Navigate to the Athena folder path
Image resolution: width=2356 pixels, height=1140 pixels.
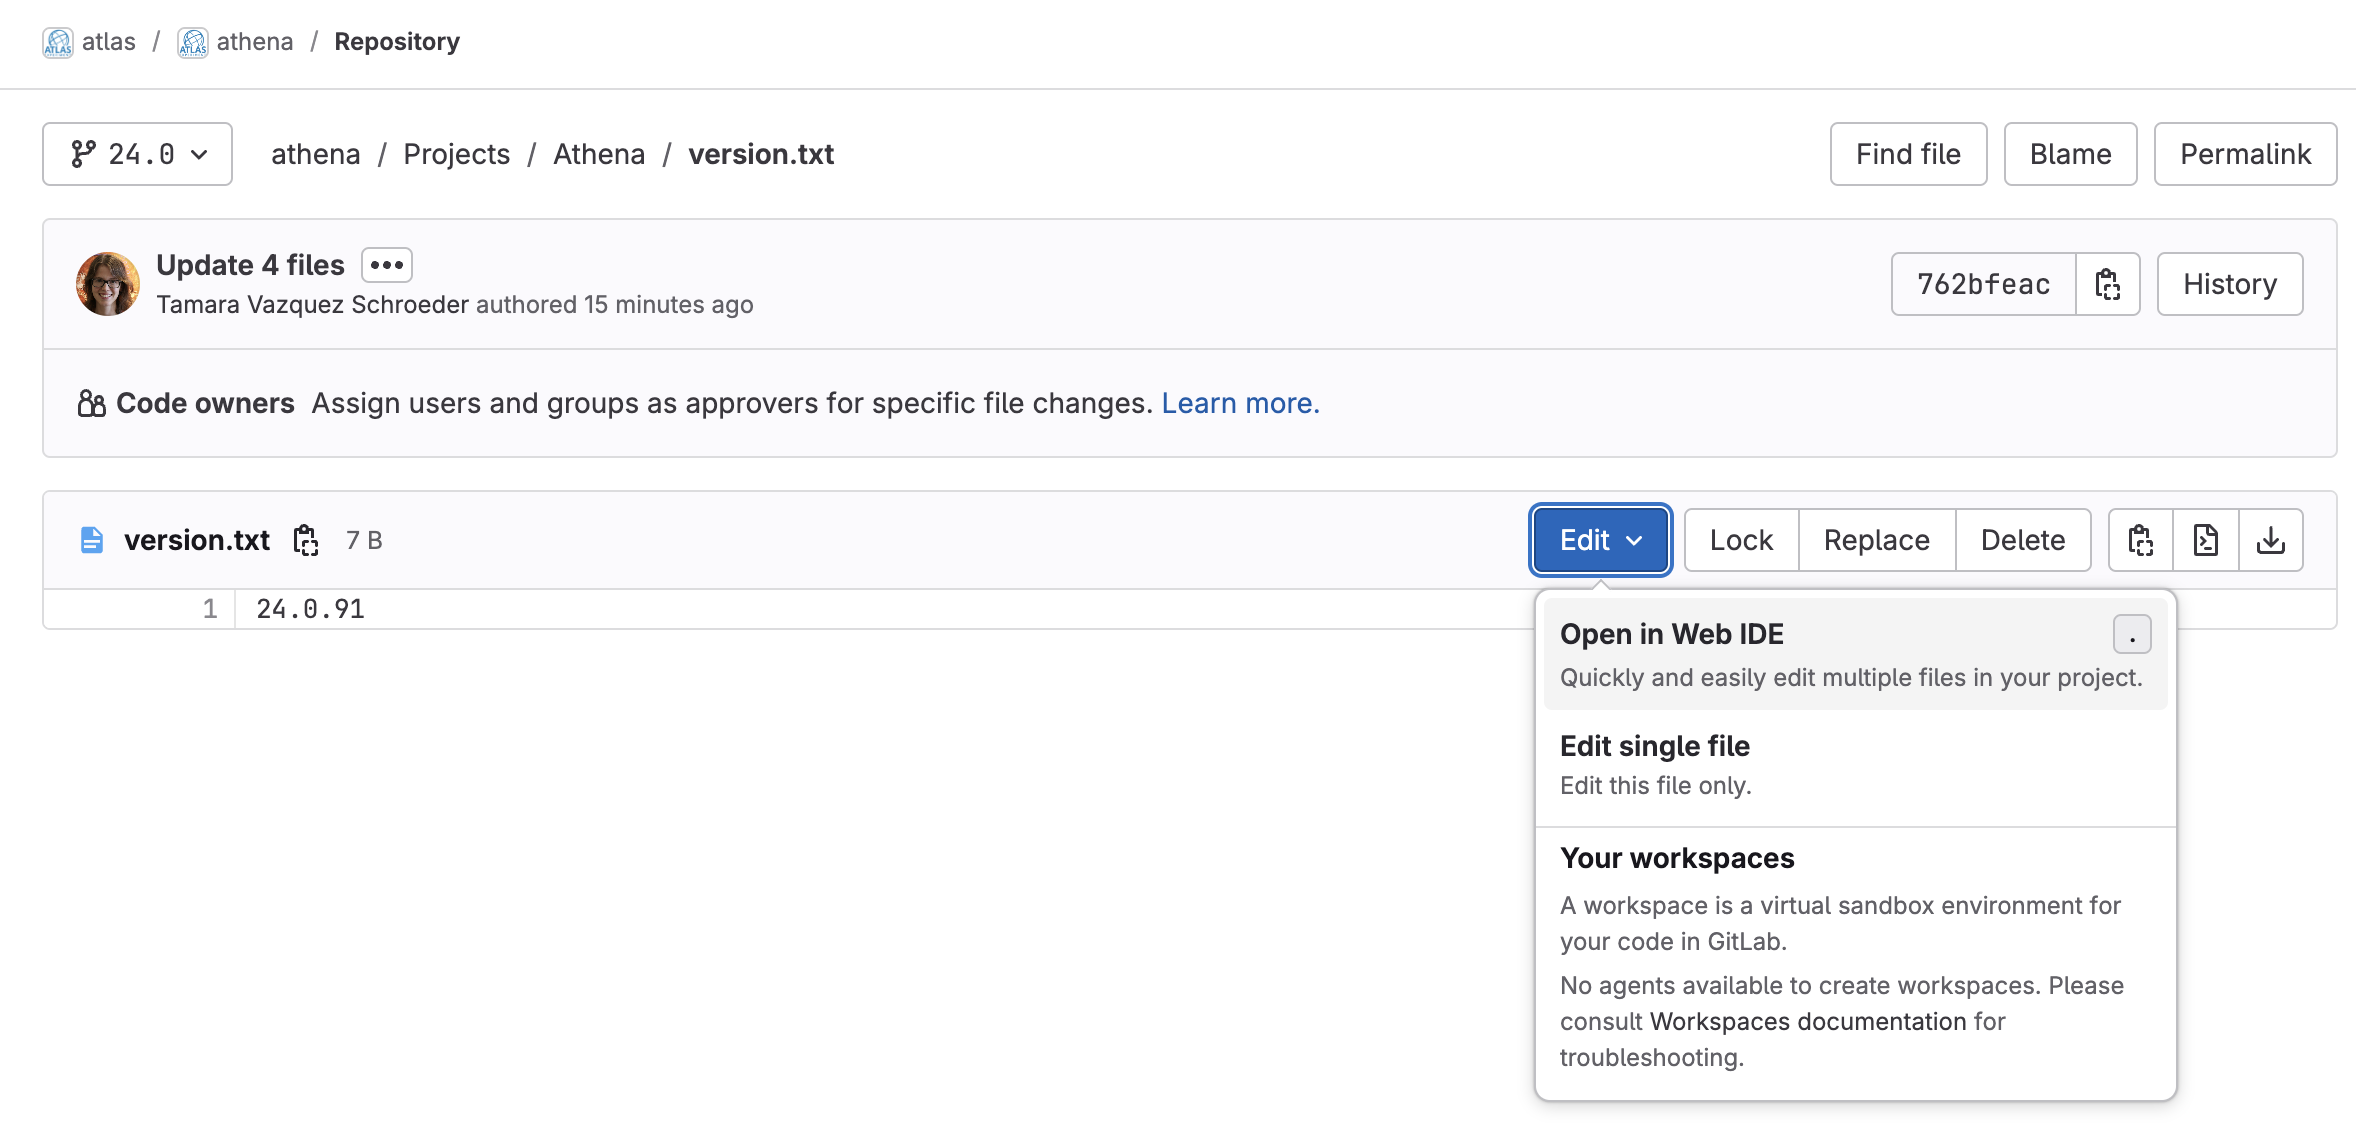[x=599, y=154]
